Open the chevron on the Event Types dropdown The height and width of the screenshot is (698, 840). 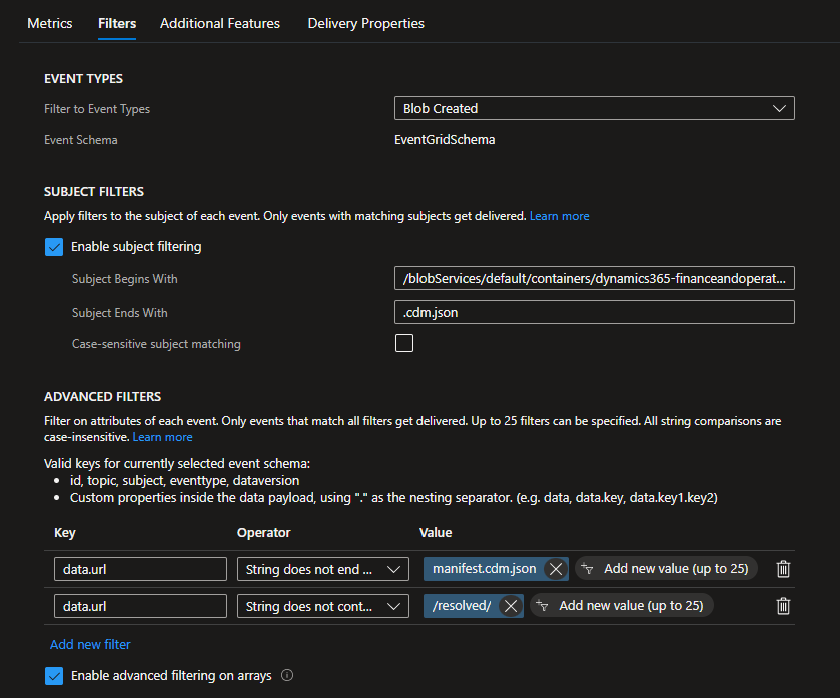[x=781, y=108]
